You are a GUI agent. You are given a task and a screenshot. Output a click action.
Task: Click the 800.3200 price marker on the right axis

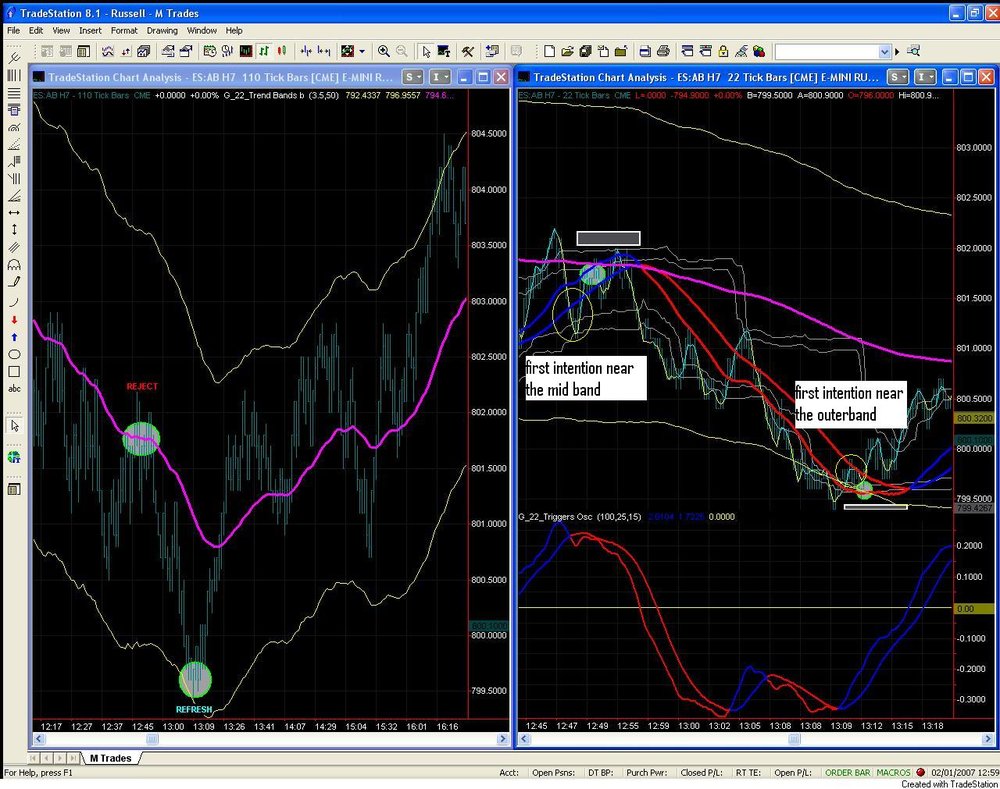[x=974, y=418]
